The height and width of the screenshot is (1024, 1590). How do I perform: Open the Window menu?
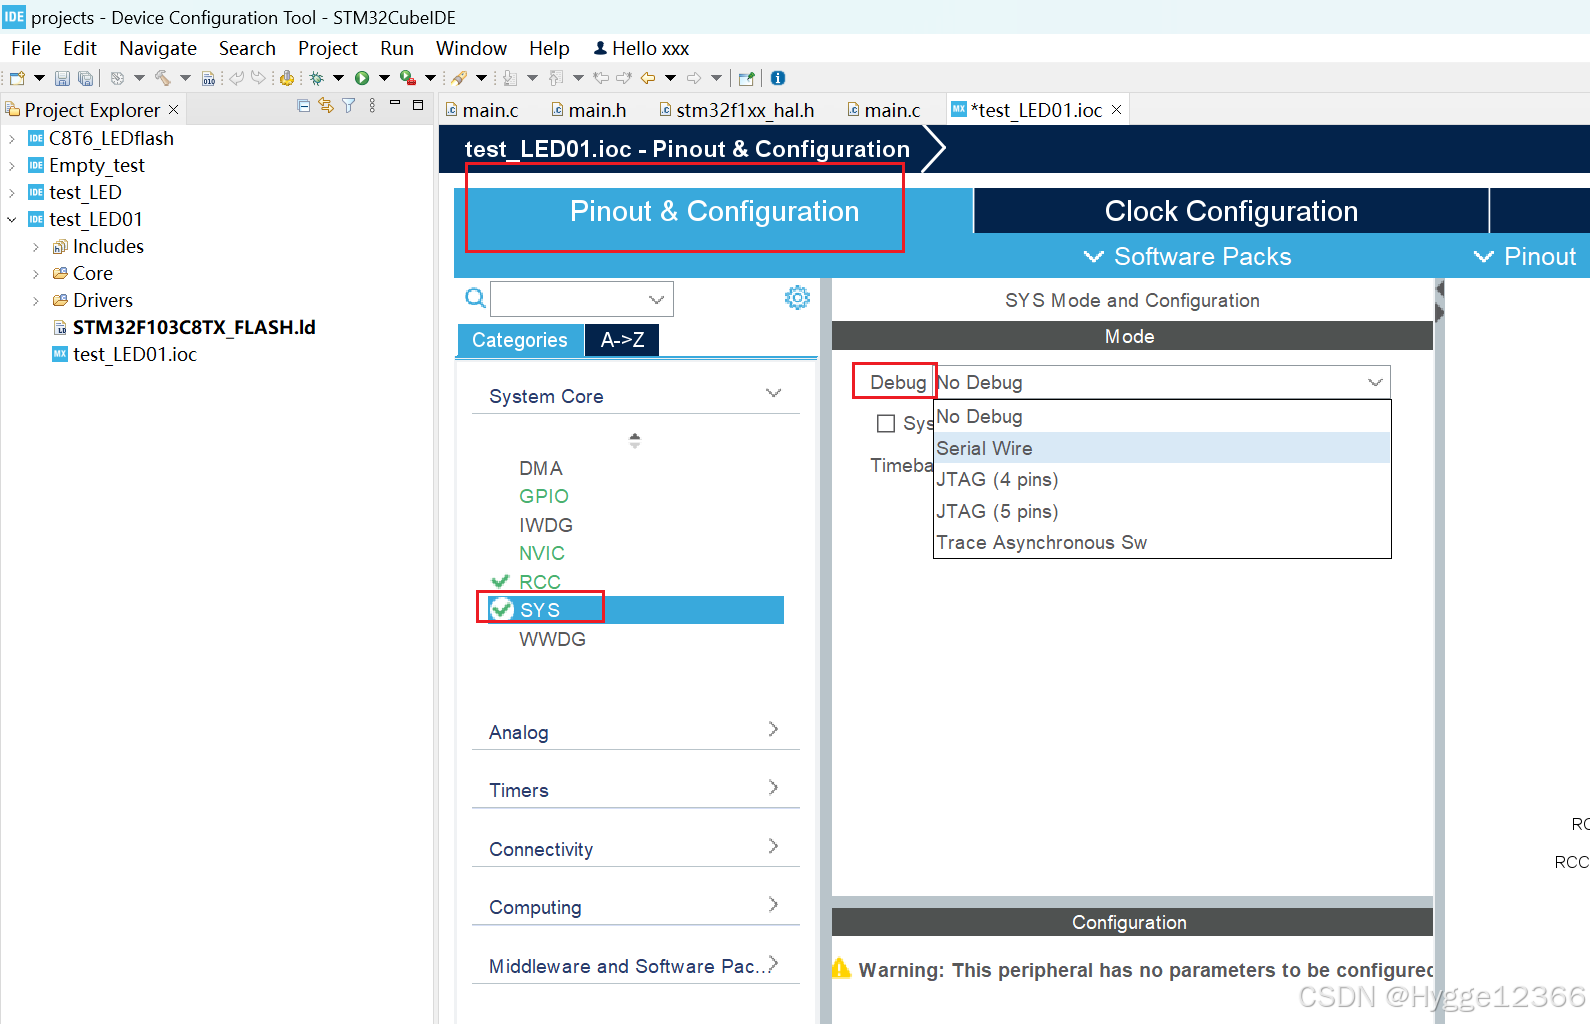coord(471,48)
